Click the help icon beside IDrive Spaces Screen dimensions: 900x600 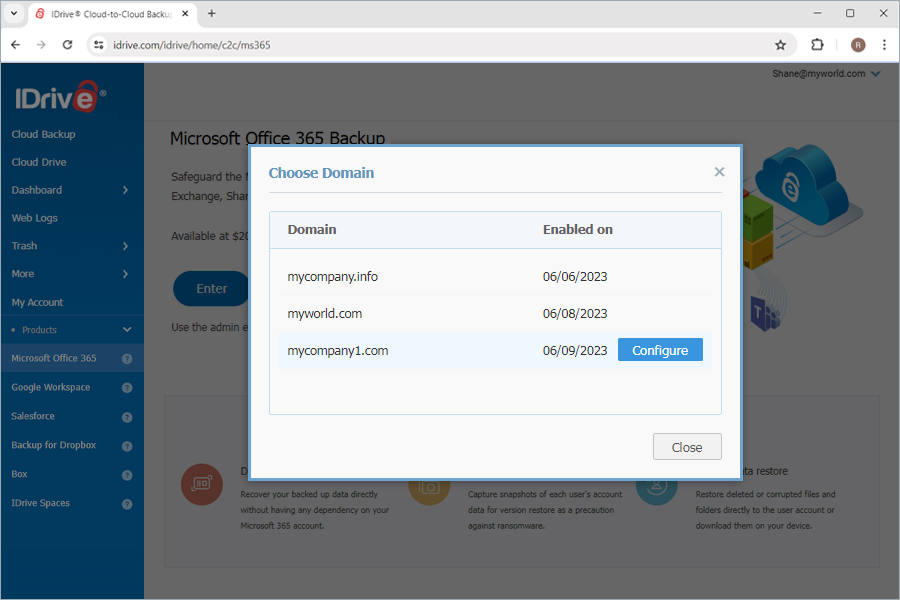click(127, 503)
